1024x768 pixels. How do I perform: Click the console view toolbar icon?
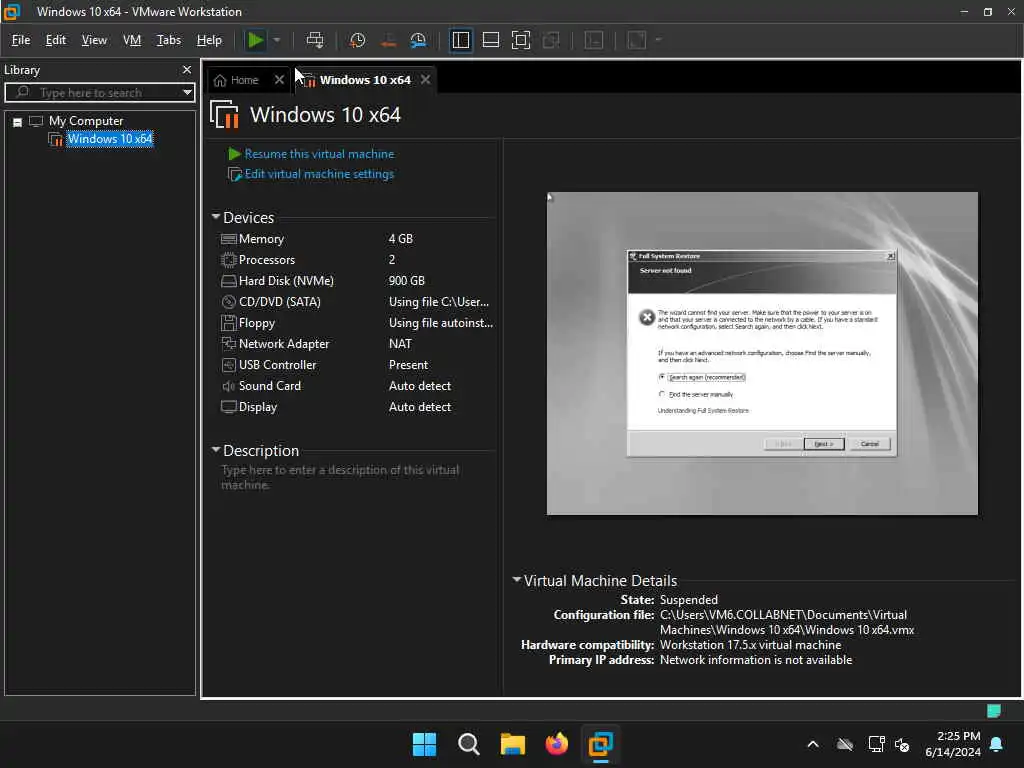594,40
